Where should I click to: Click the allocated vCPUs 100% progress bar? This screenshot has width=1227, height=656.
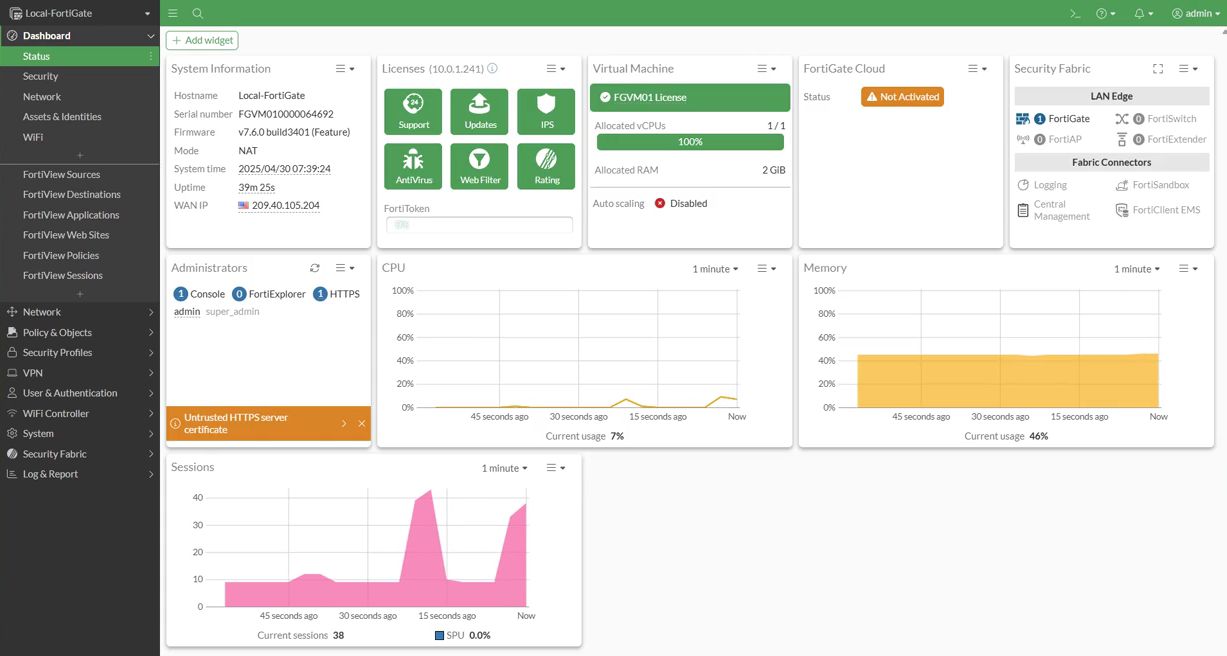690,142
